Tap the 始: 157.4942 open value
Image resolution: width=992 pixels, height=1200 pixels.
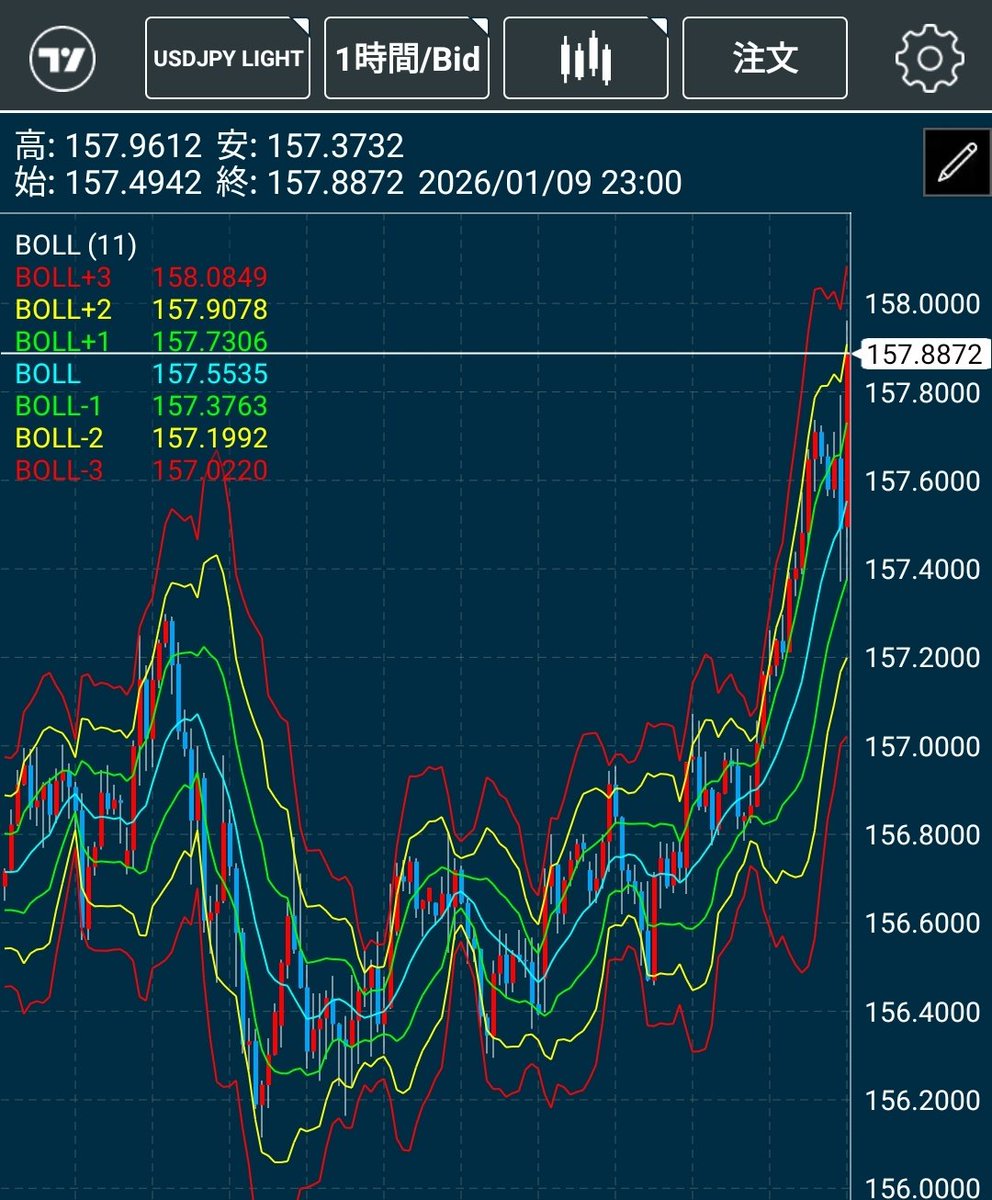pos(108,183)
